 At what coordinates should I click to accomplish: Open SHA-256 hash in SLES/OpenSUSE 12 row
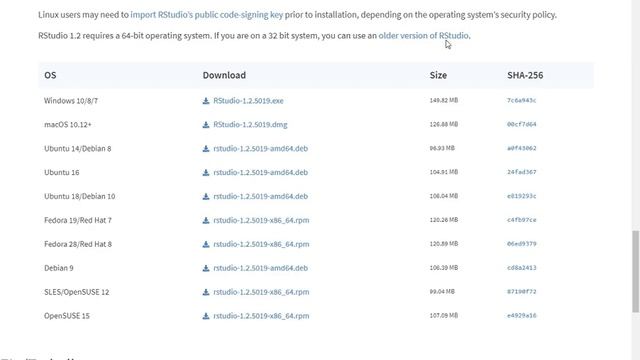pyautogui.click(x=522, y=292)
